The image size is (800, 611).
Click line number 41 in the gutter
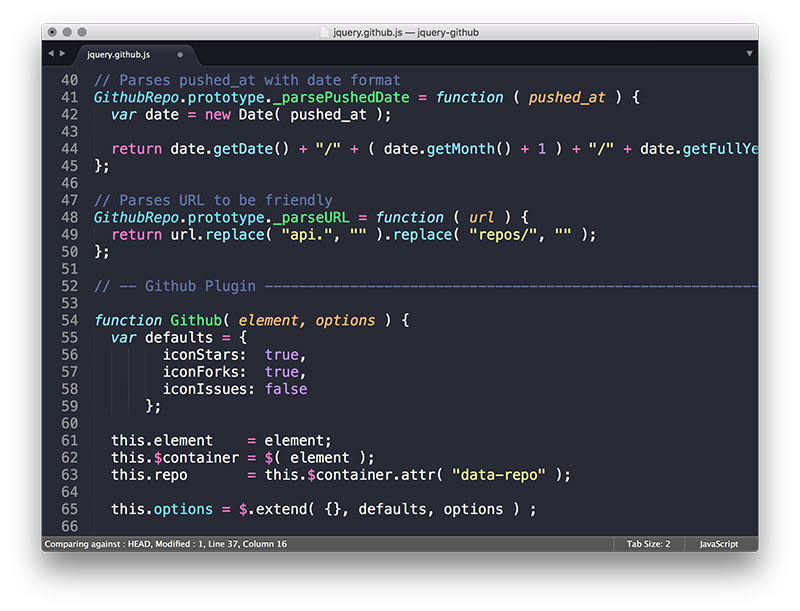pyautogui.click(x=69, y=97)
